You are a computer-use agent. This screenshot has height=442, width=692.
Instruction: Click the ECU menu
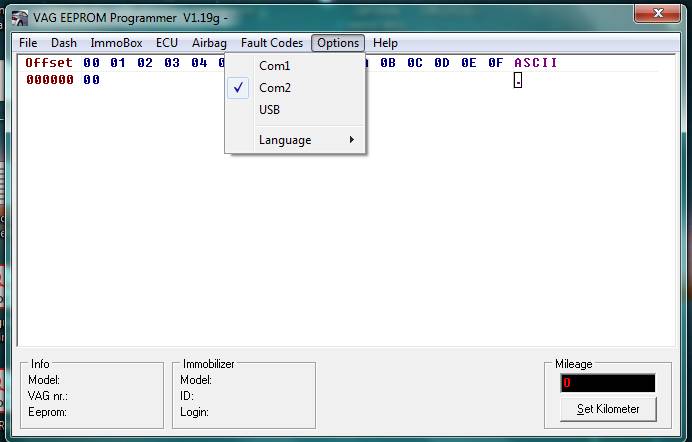(x=167, y=43)
